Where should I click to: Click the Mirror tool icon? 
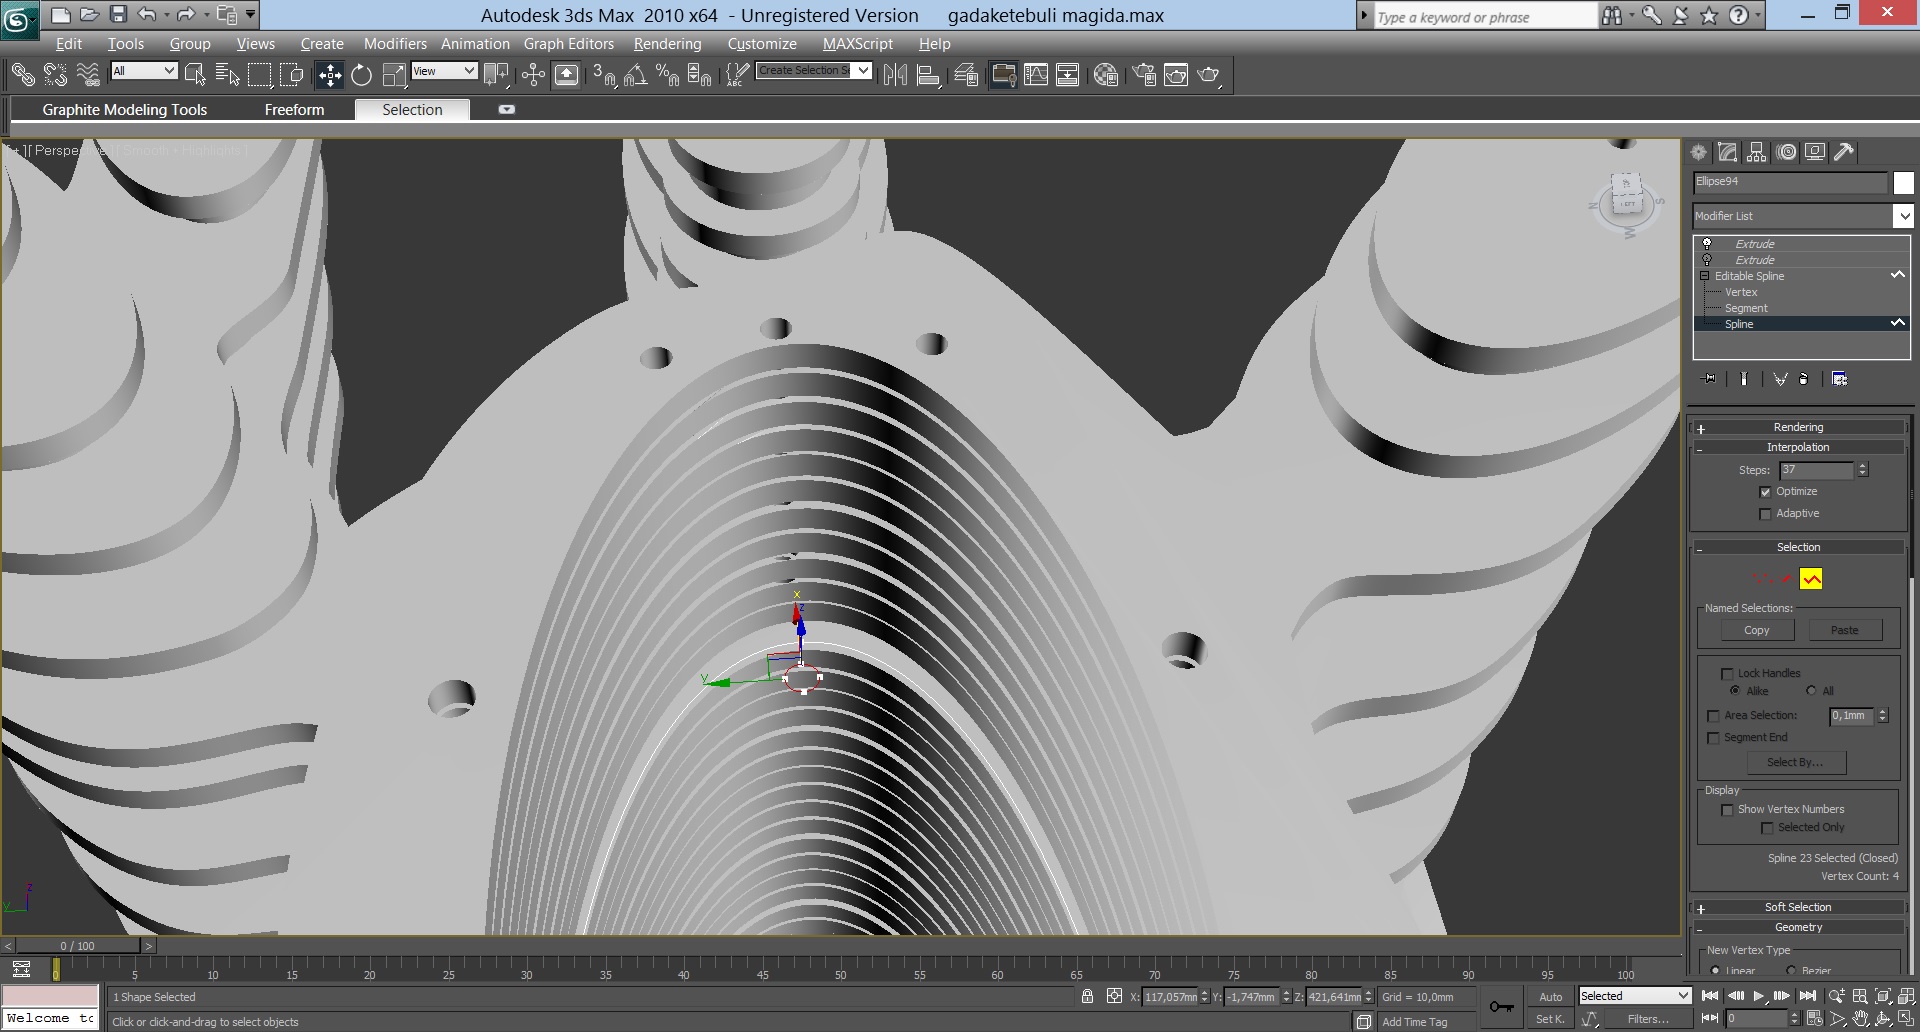click(895, 75)
